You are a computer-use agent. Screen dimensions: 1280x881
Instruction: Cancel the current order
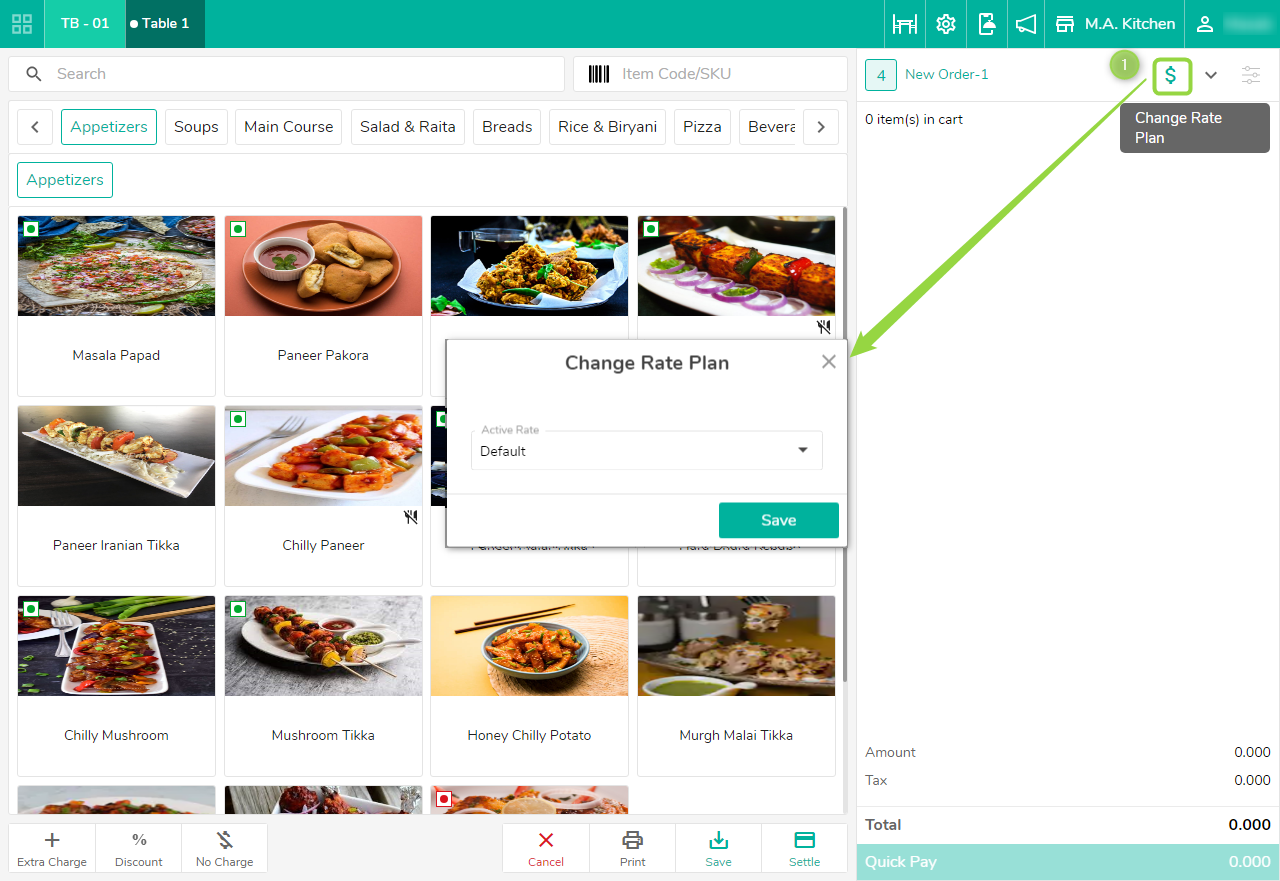click(546, 848)
